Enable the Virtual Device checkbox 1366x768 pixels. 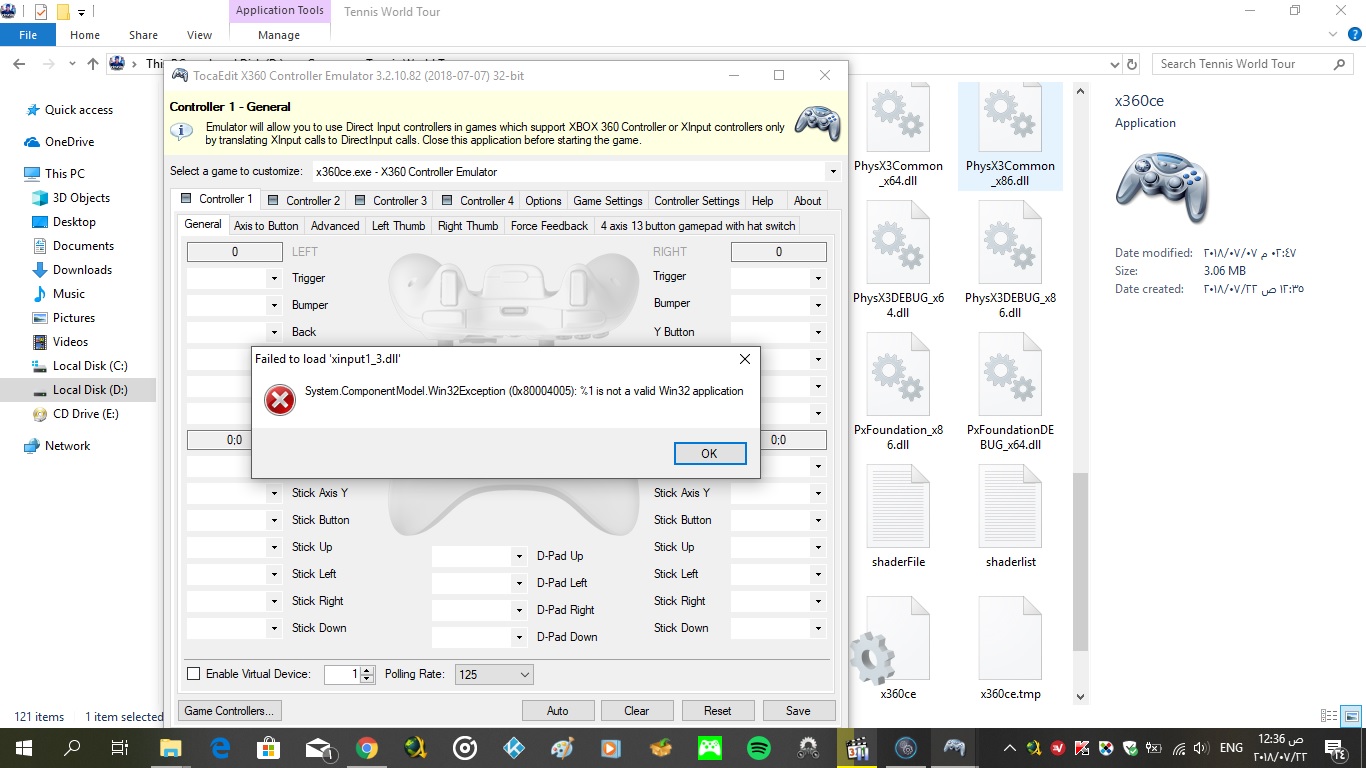tap(194, 673)
